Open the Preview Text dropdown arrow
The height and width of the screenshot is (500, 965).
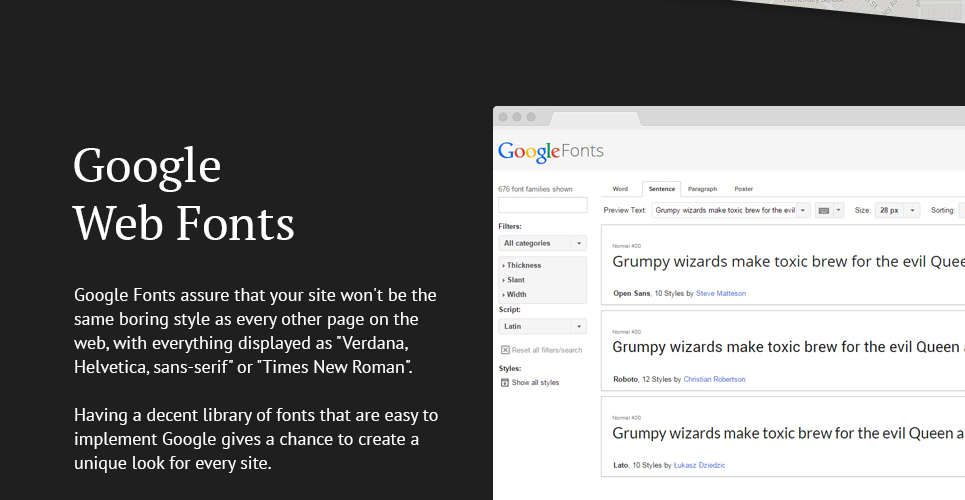click(x=803, y=211)
